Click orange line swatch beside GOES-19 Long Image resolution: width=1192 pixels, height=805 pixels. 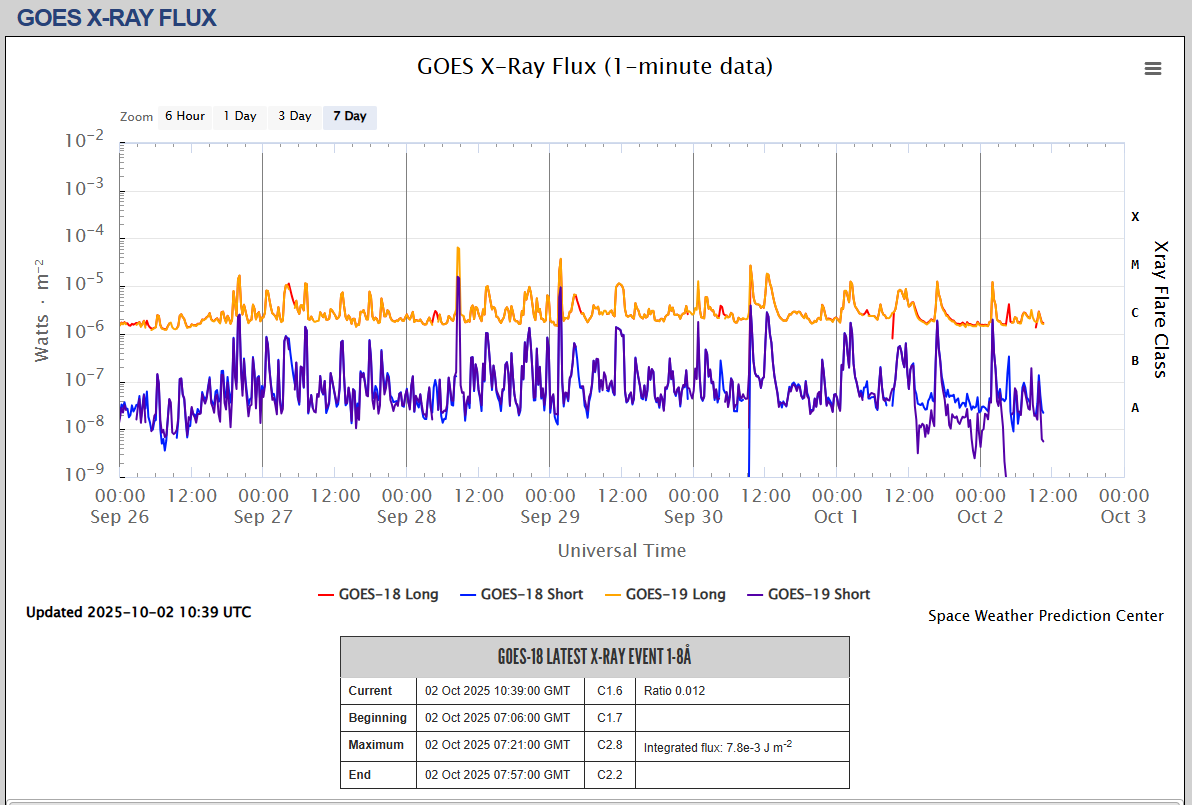[611, 594]
